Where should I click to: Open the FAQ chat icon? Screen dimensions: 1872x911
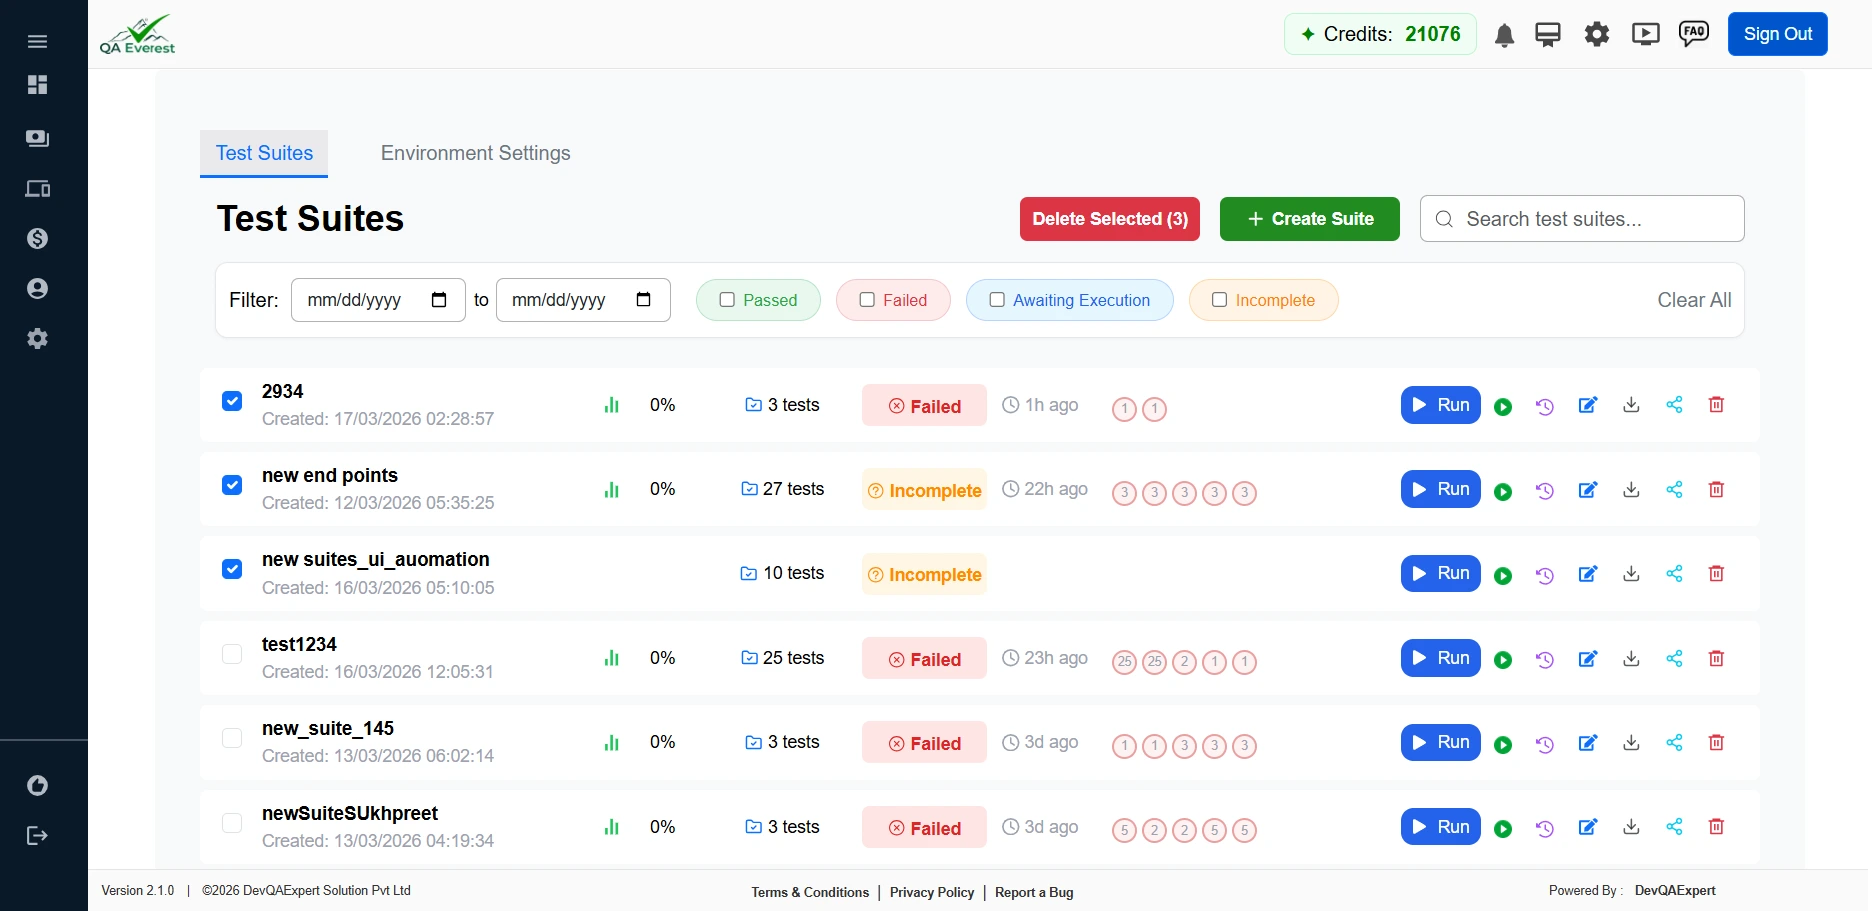coord(1694,34)
